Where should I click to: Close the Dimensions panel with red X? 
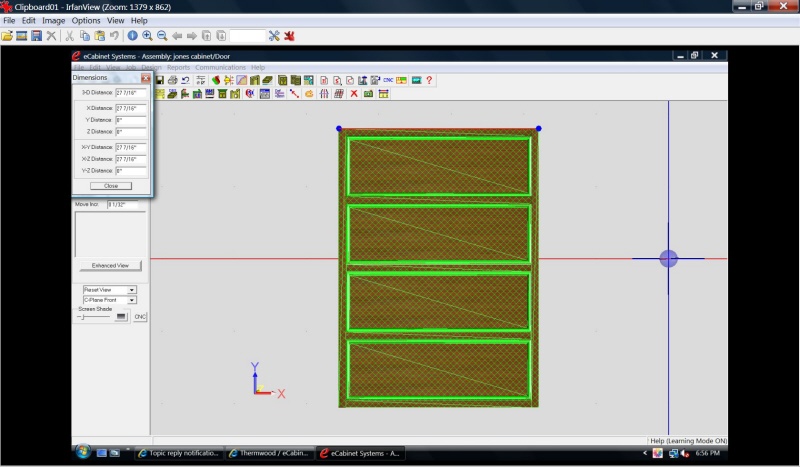click(145, 78)
